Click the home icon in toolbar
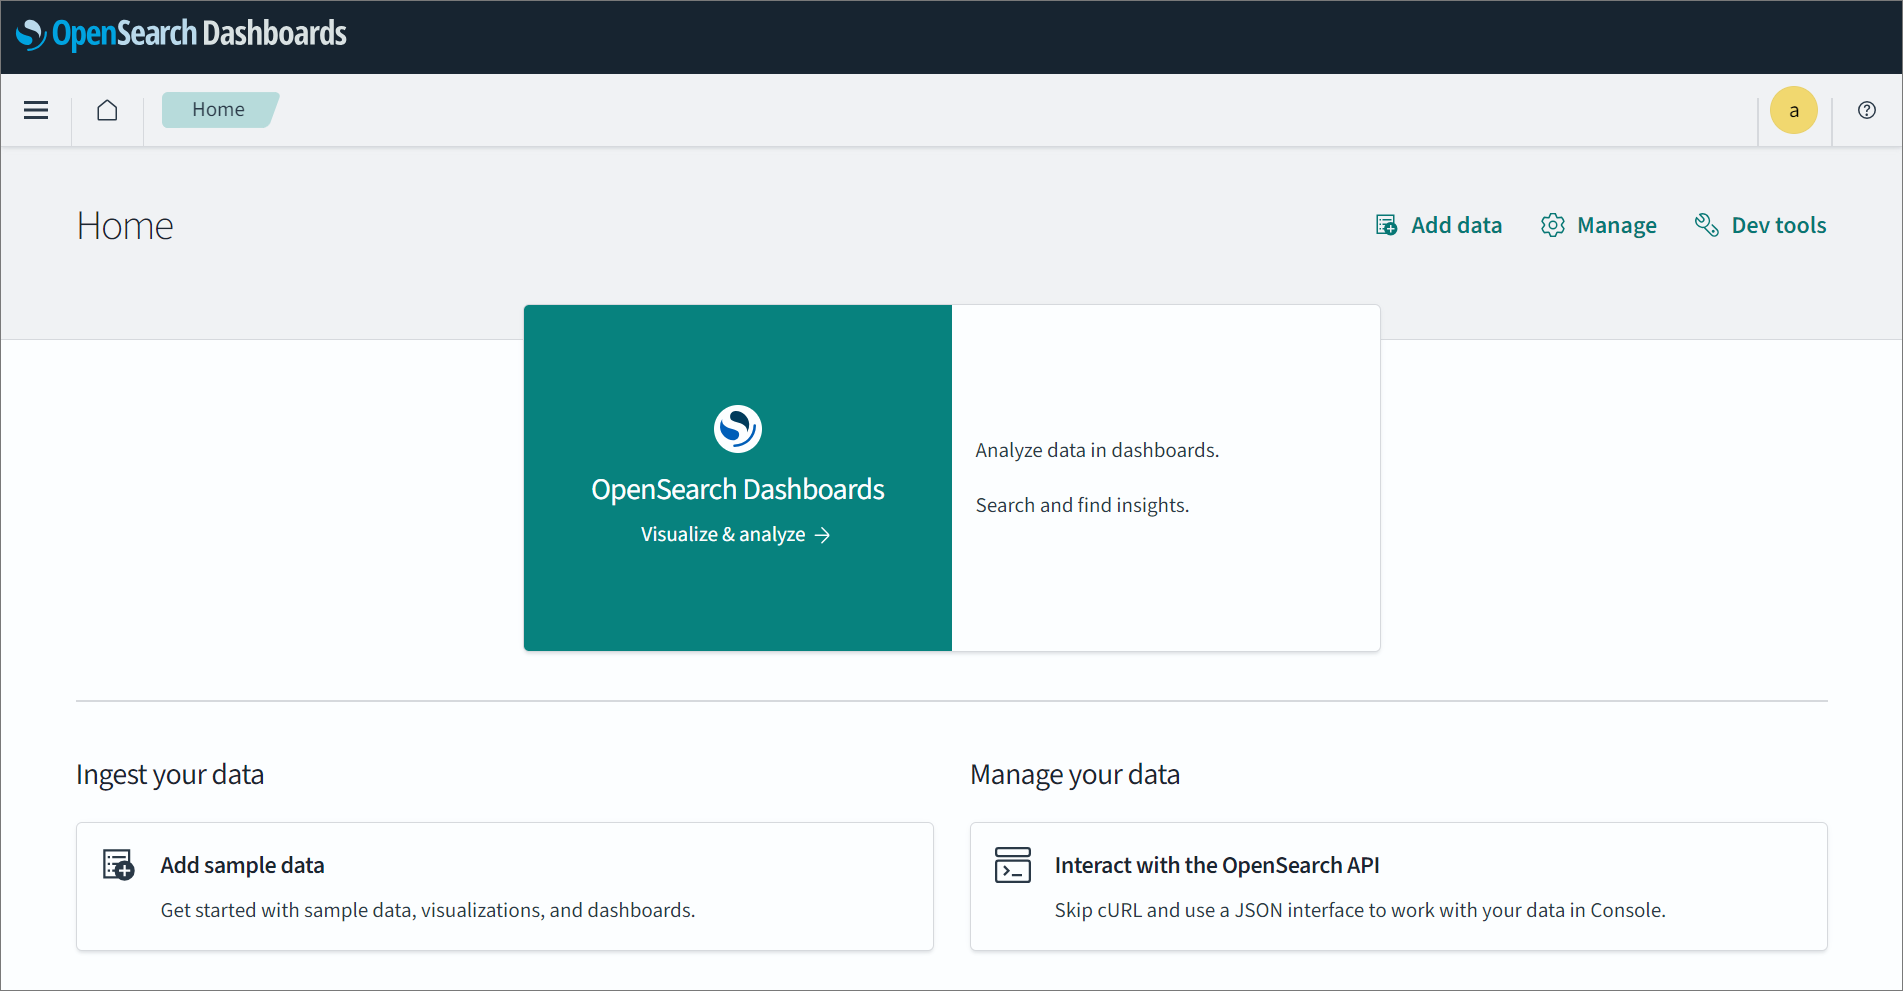The width and height of the screenshot is (1903, 991). 107,110
